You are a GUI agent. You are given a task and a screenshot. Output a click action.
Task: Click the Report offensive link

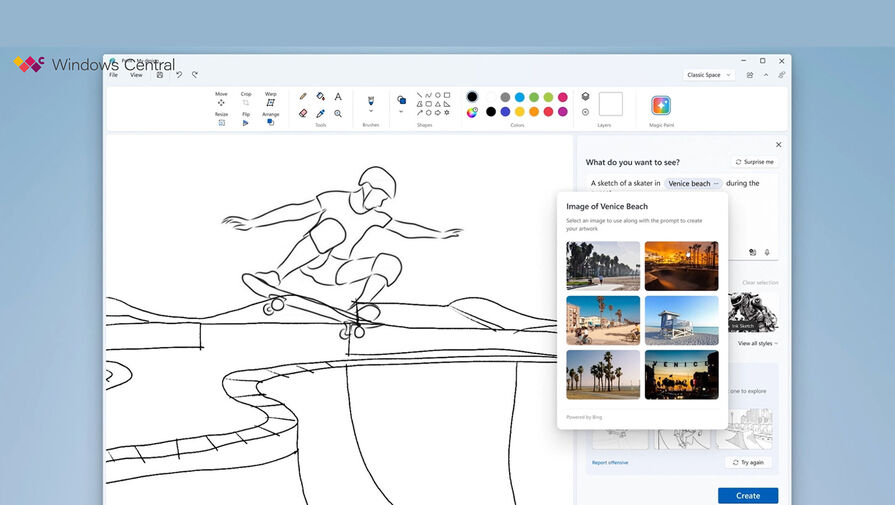click(x=610, y=463)
